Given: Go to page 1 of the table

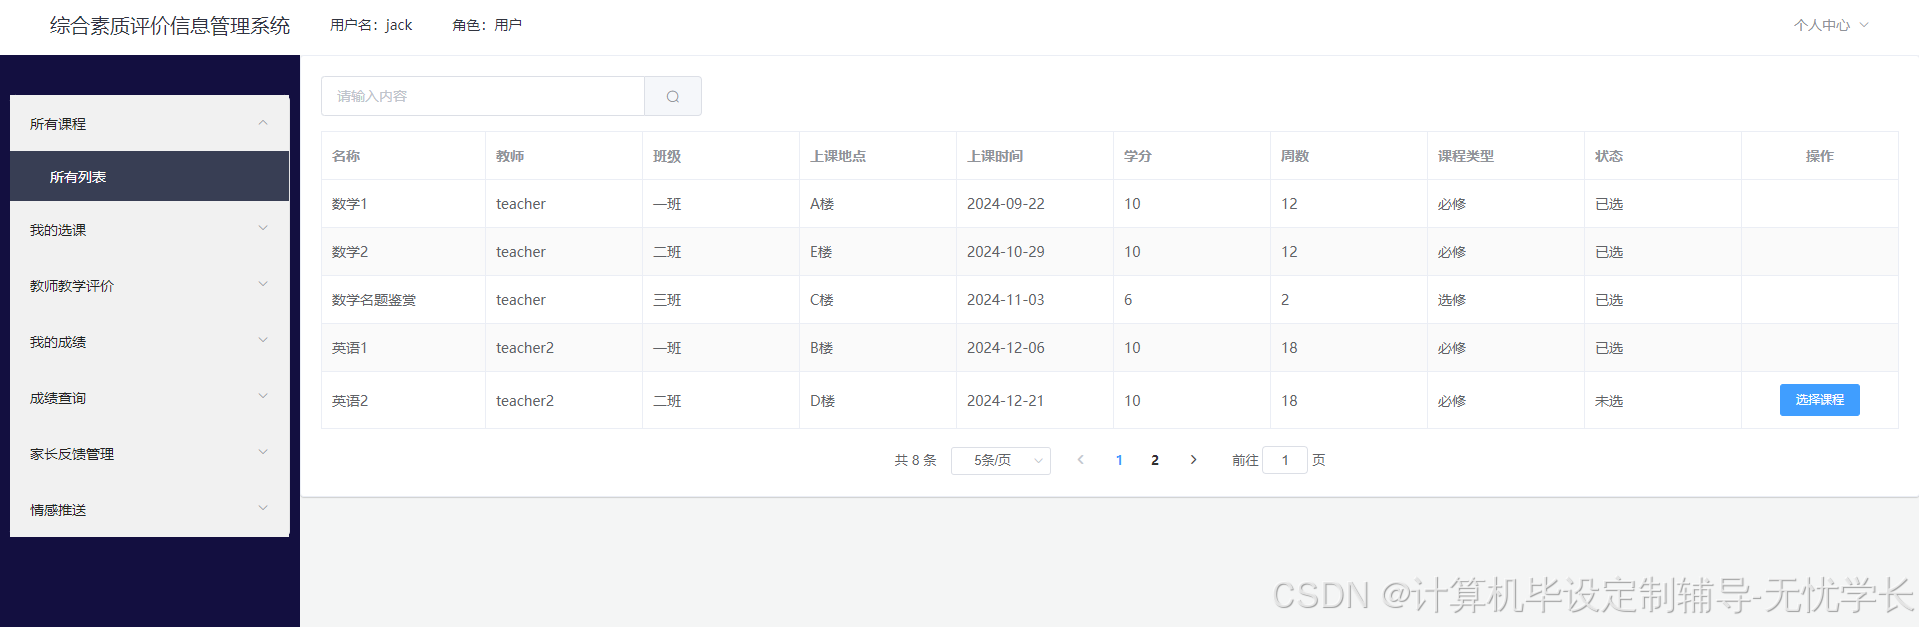Looking at the screenshot, I should [1119, 460].
